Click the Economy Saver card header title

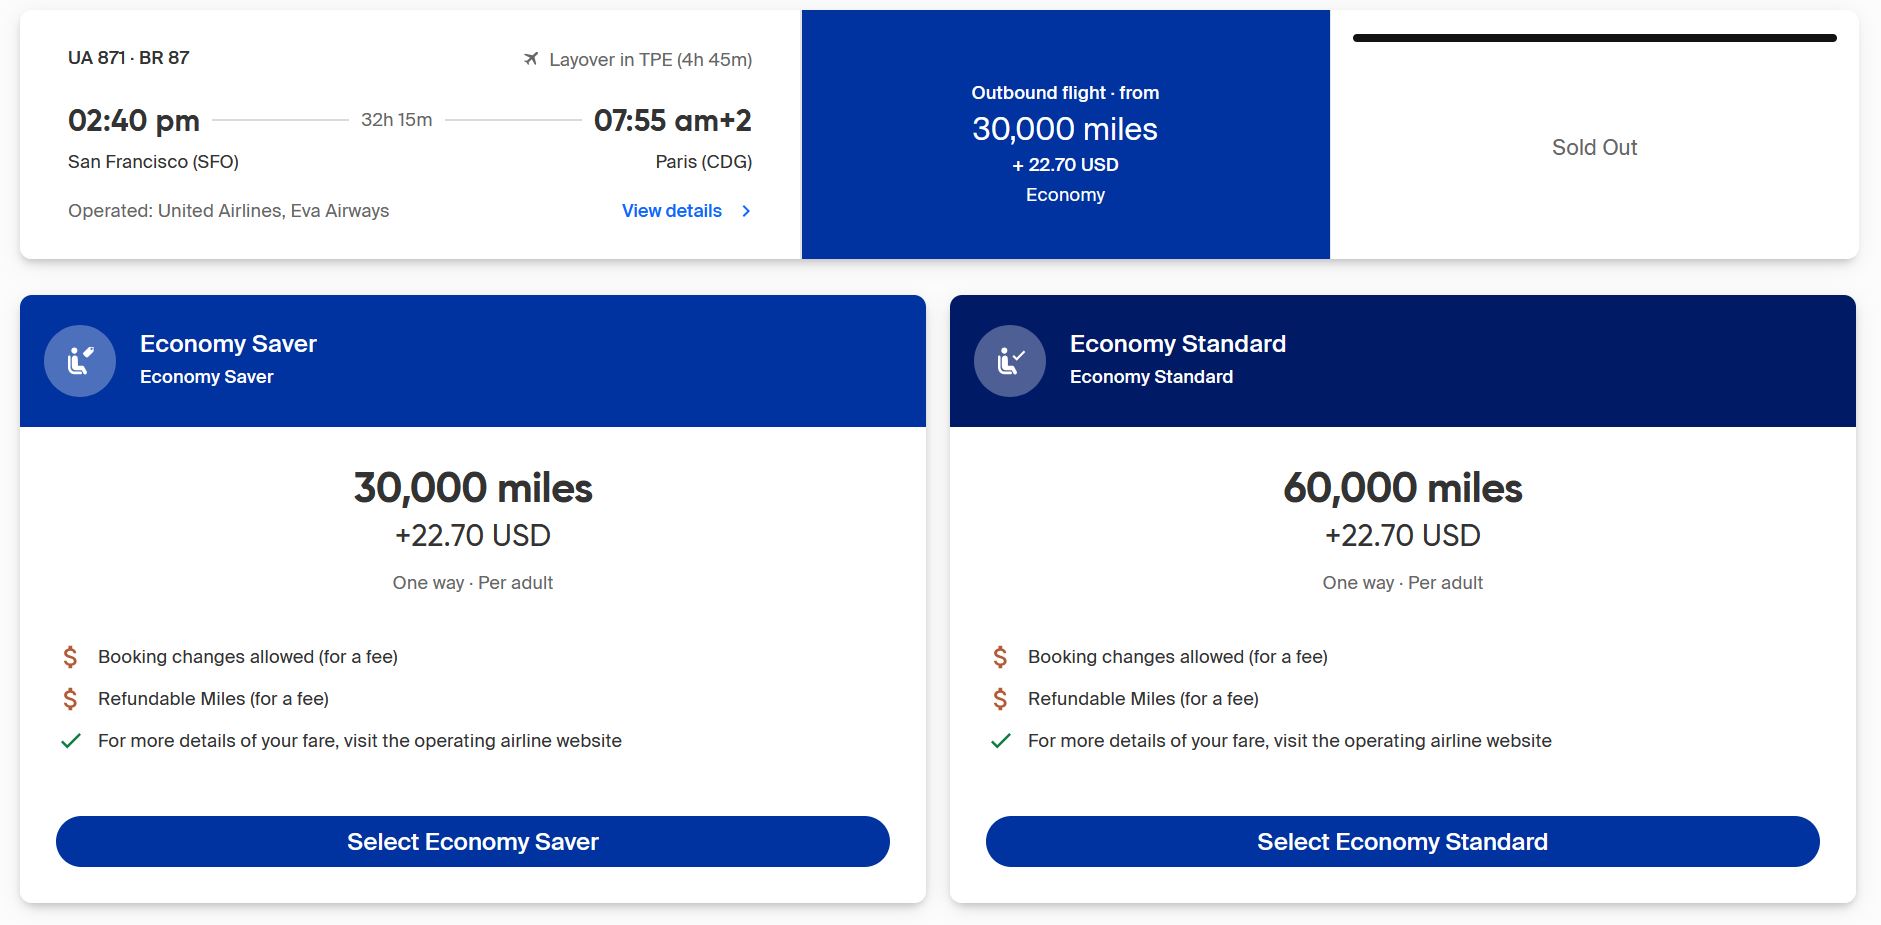click(228, 344)
